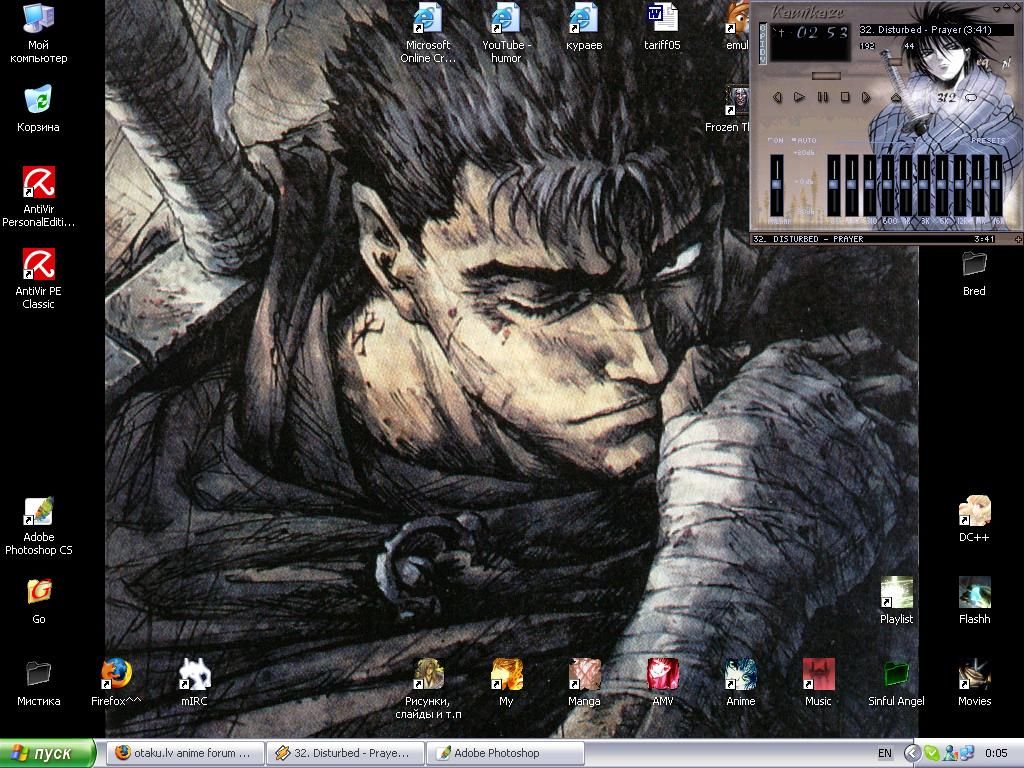
Task: Select the Anime desktop icon
Action: (x=741, y=683)
